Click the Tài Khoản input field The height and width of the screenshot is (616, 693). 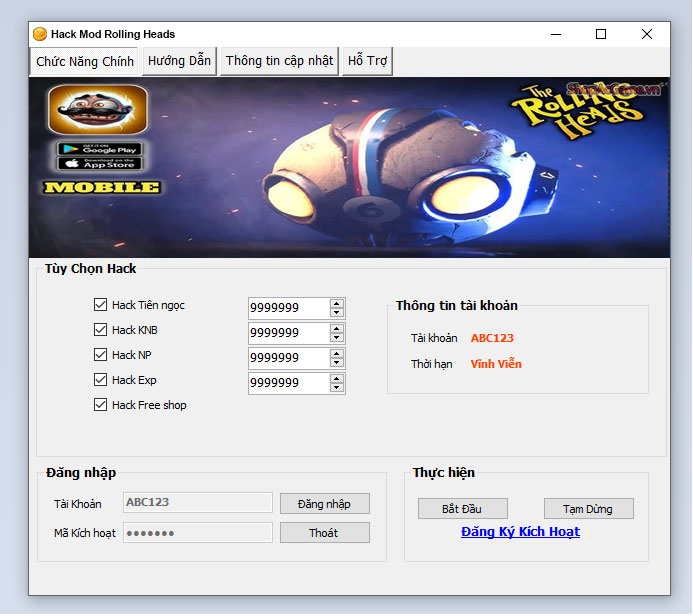[198, 502]
